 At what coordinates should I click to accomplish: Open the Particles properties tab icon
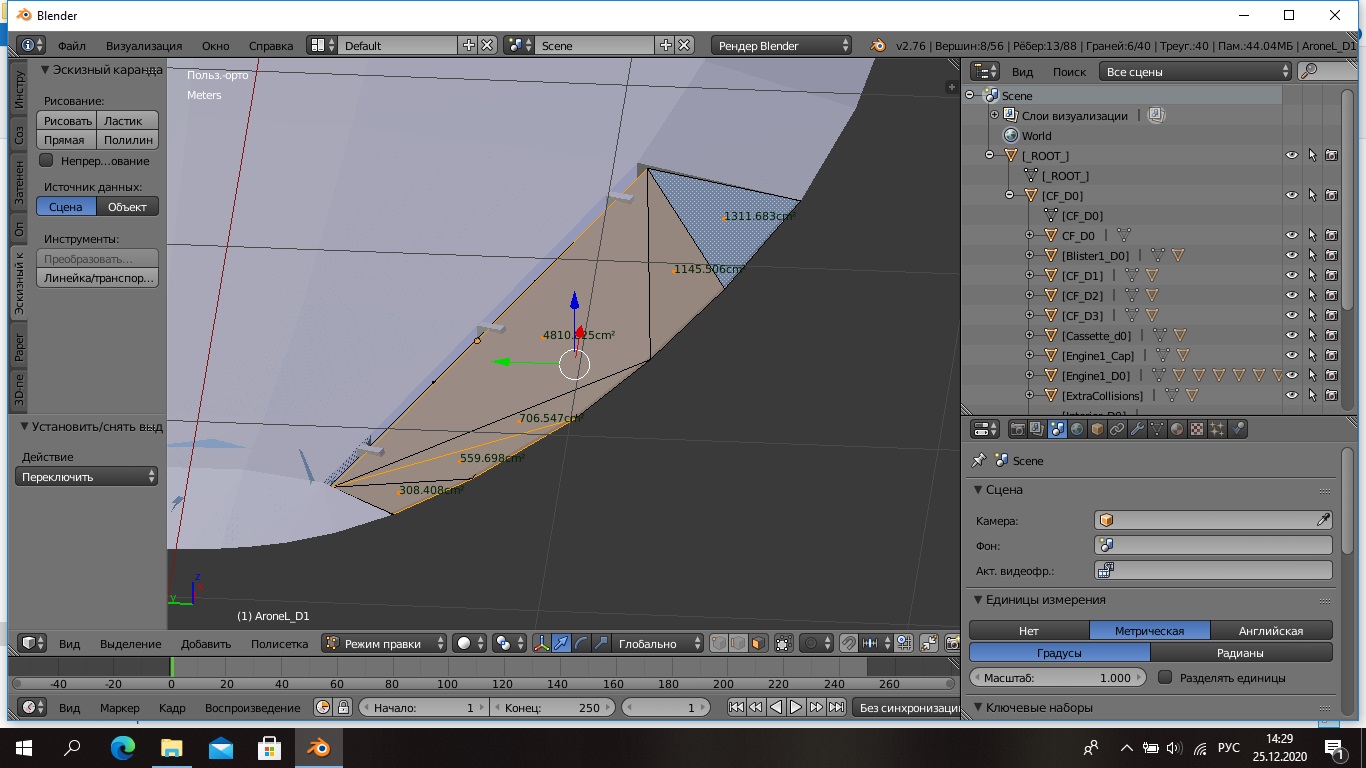point(1217,429)
